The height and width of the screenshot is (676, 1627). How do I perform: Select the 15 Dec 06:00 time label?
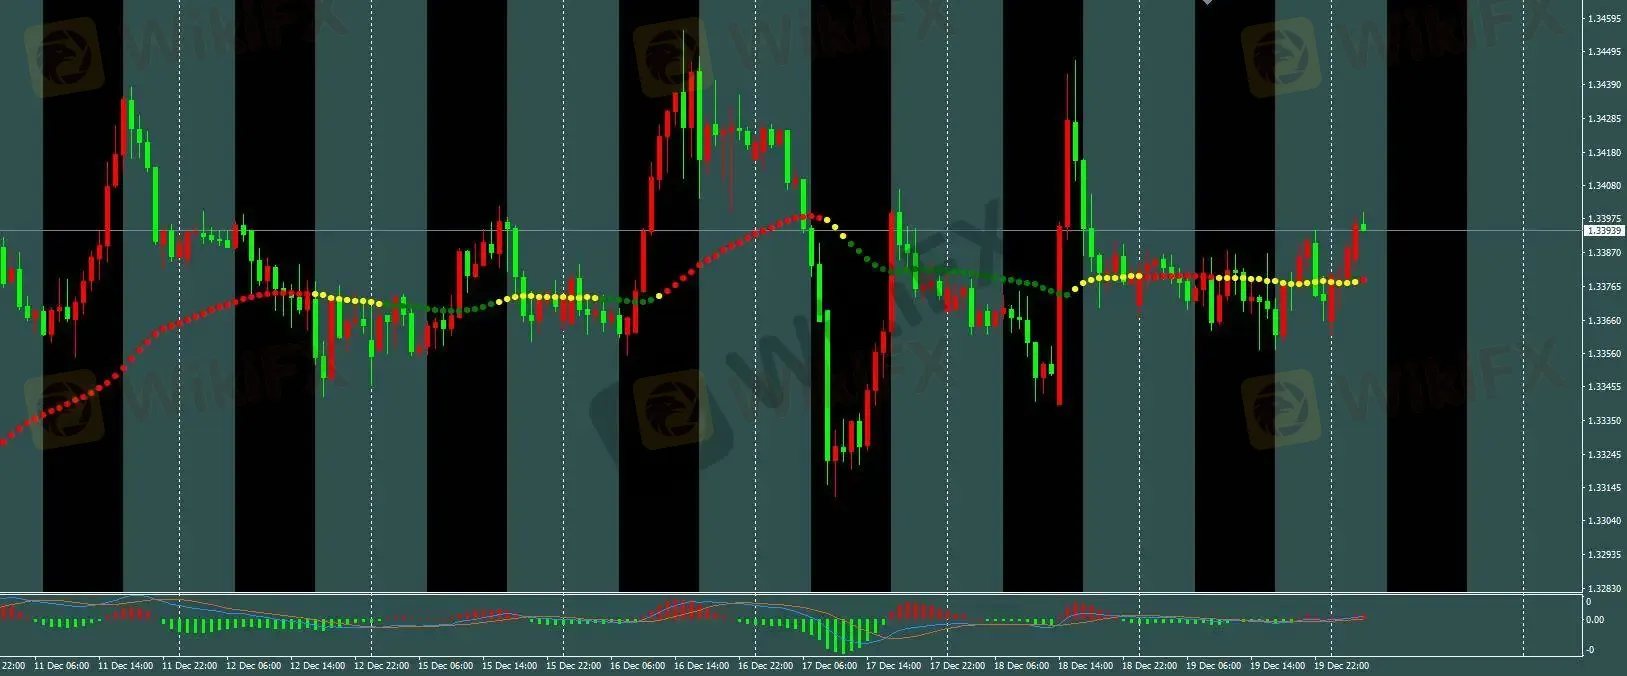[445, 665]
